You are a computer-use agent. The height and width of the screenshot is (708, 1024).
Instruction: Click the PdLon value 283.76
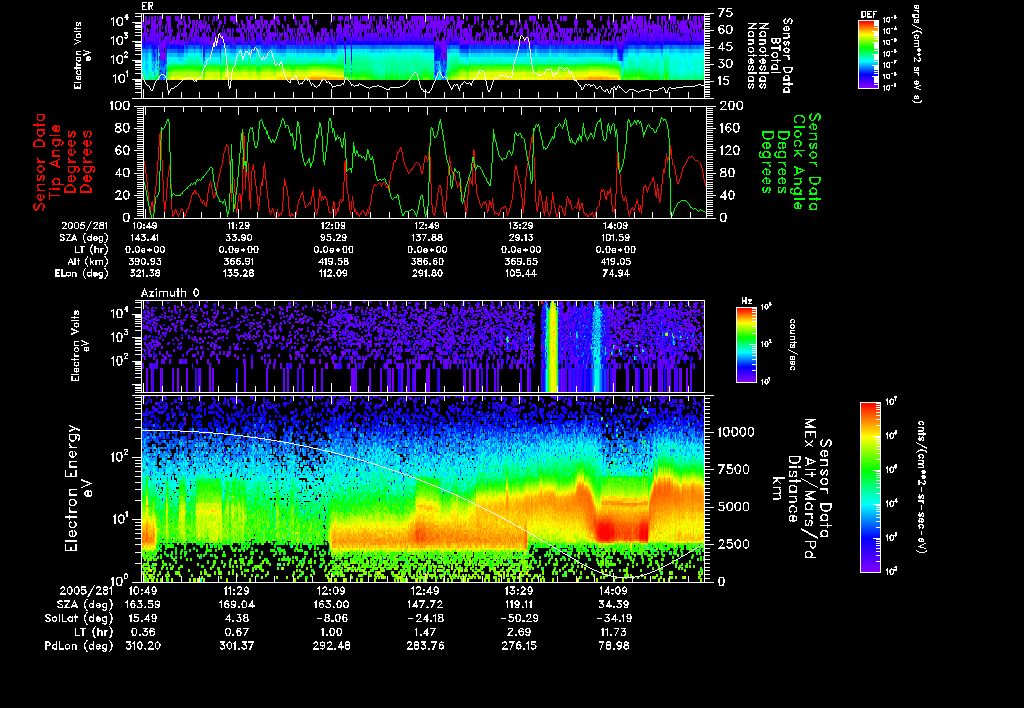tap(425, 645)
